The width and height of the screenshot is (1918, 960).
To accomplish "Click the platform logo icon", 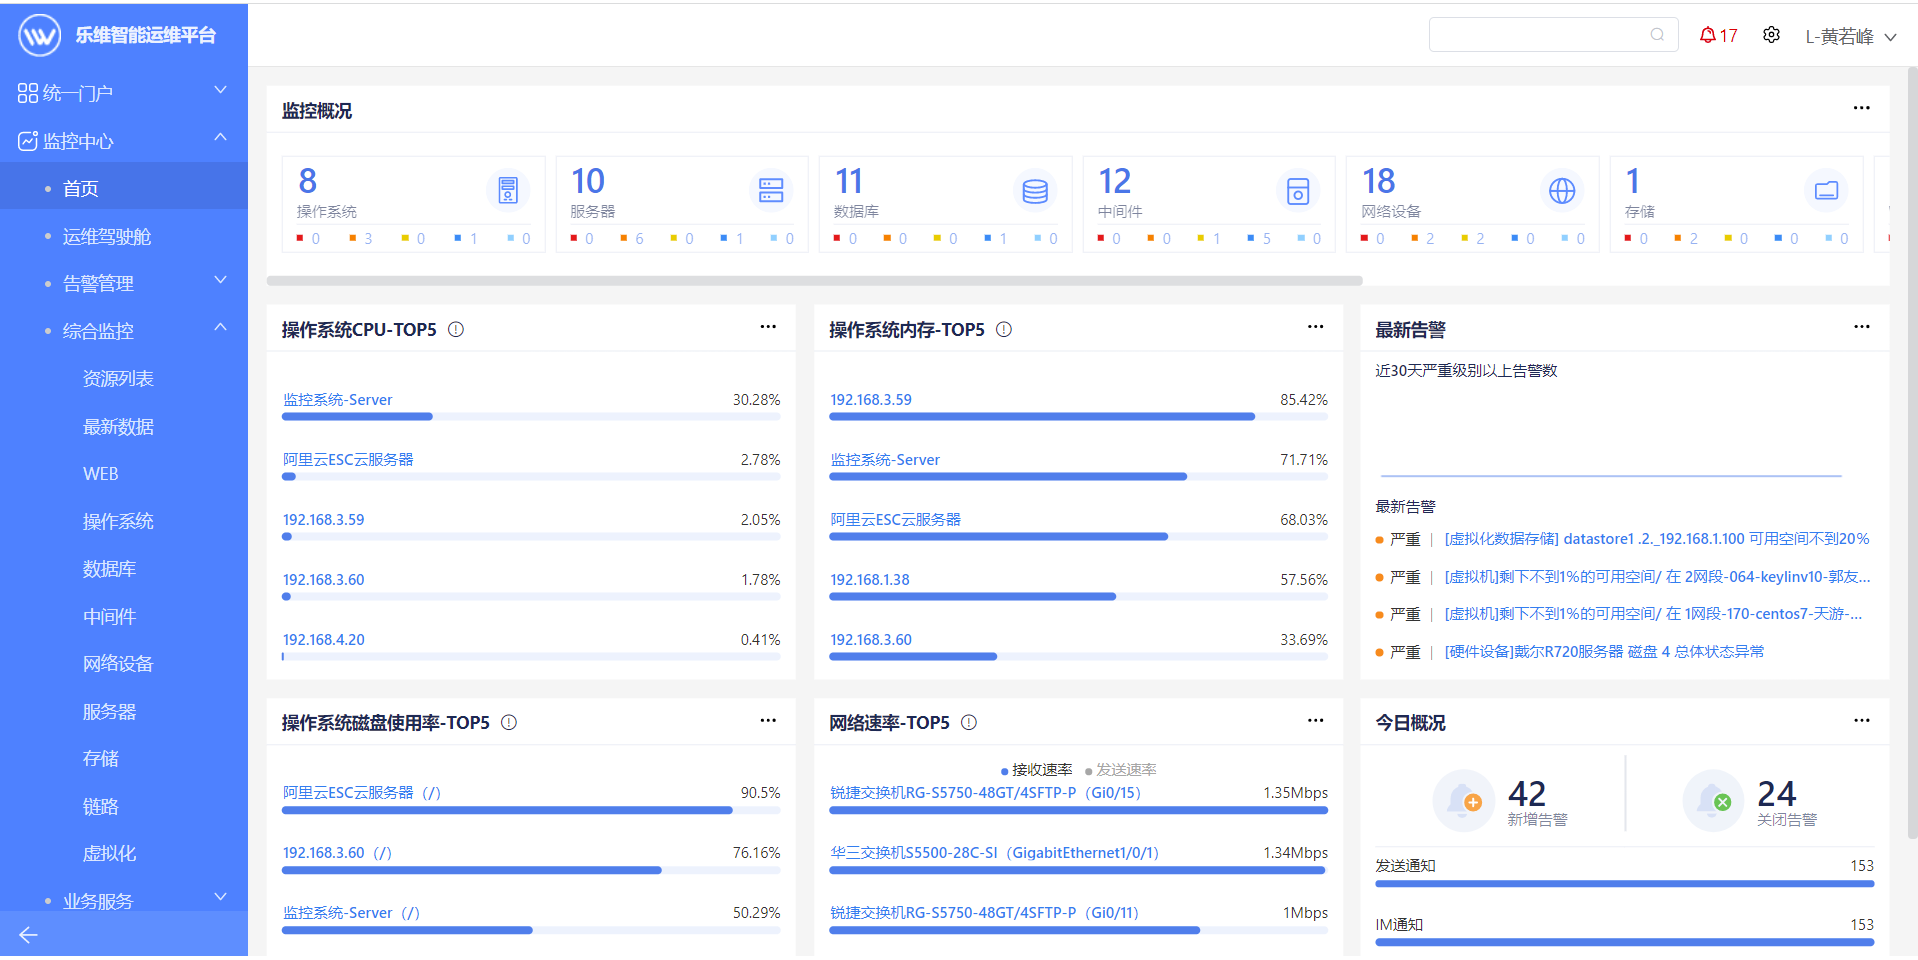I will (x=40, y=36).
